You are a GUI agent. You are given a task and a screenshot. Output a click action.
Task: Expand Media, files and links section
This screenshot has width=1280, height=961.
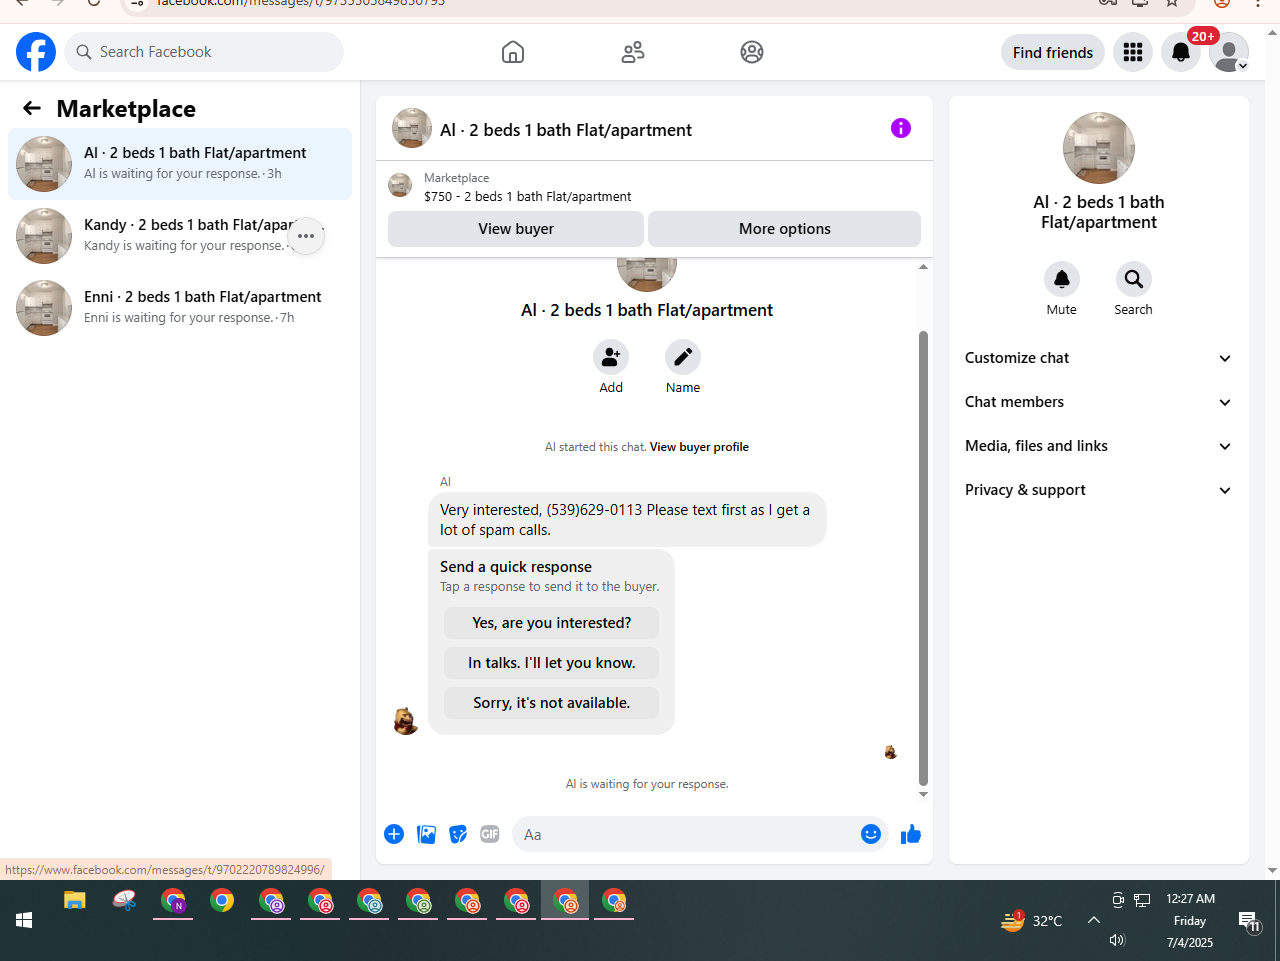point(1098,446)
